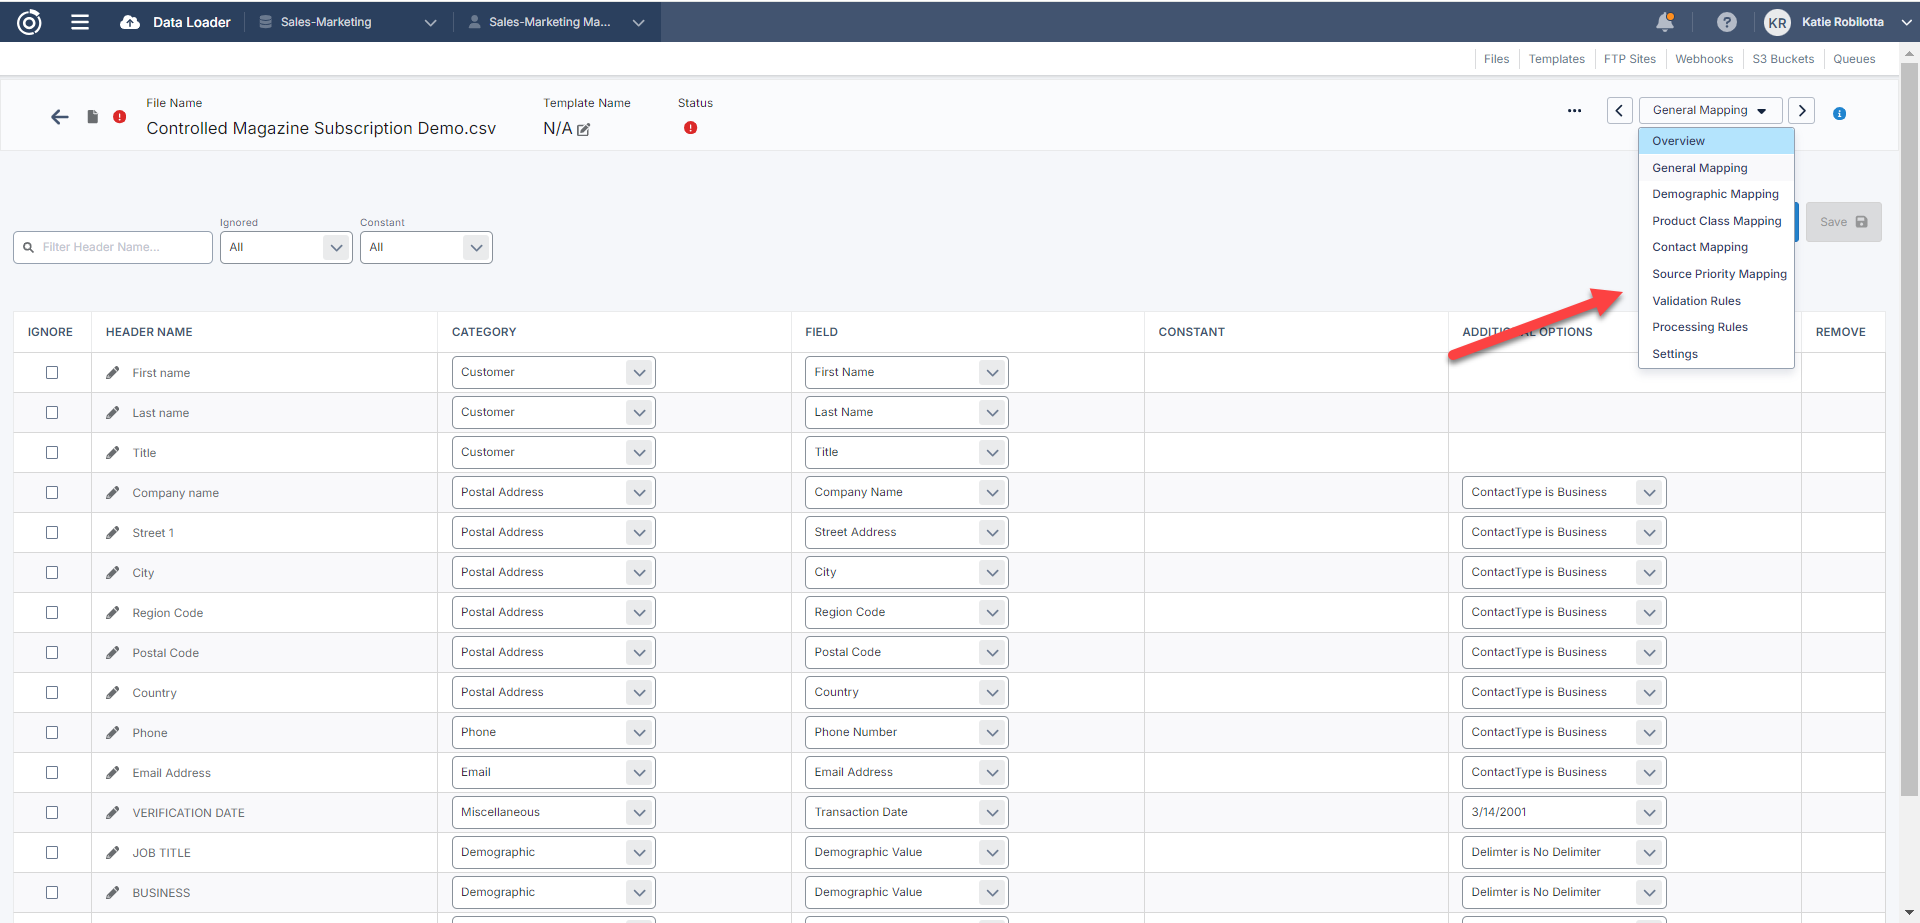
Task: Choose Demographic Mapping in the menu
Action: coord(1715,194)
